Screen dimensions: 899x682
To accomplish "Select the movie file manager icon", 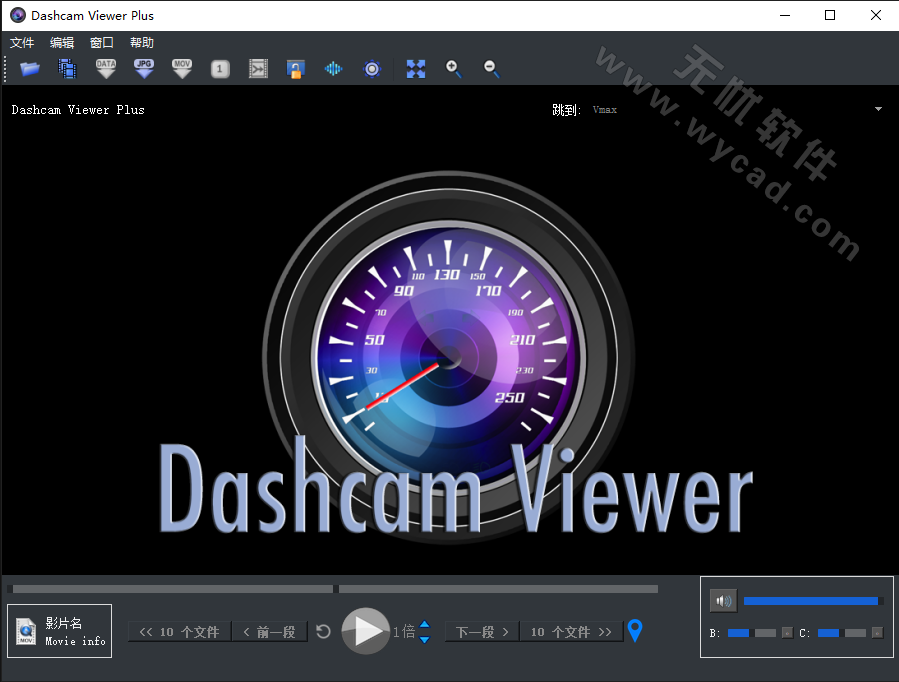I will pos(67,69).
